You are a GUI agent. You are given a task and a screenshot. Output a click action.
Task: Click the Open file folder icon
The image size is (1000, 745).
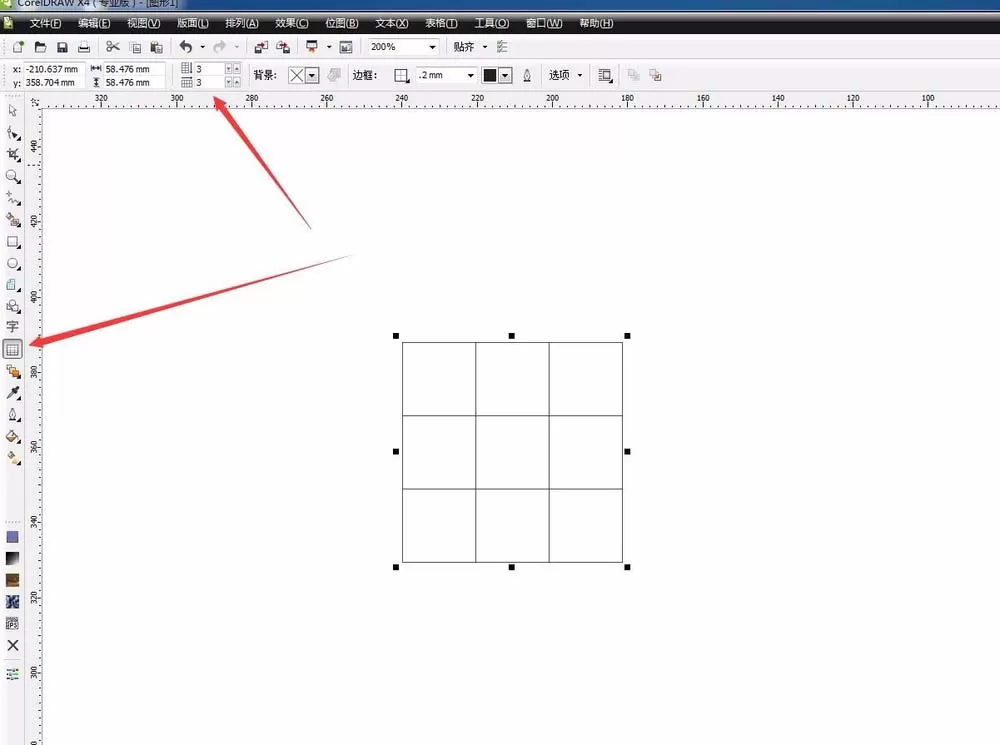pyautogui.click(x=40, y=47)
